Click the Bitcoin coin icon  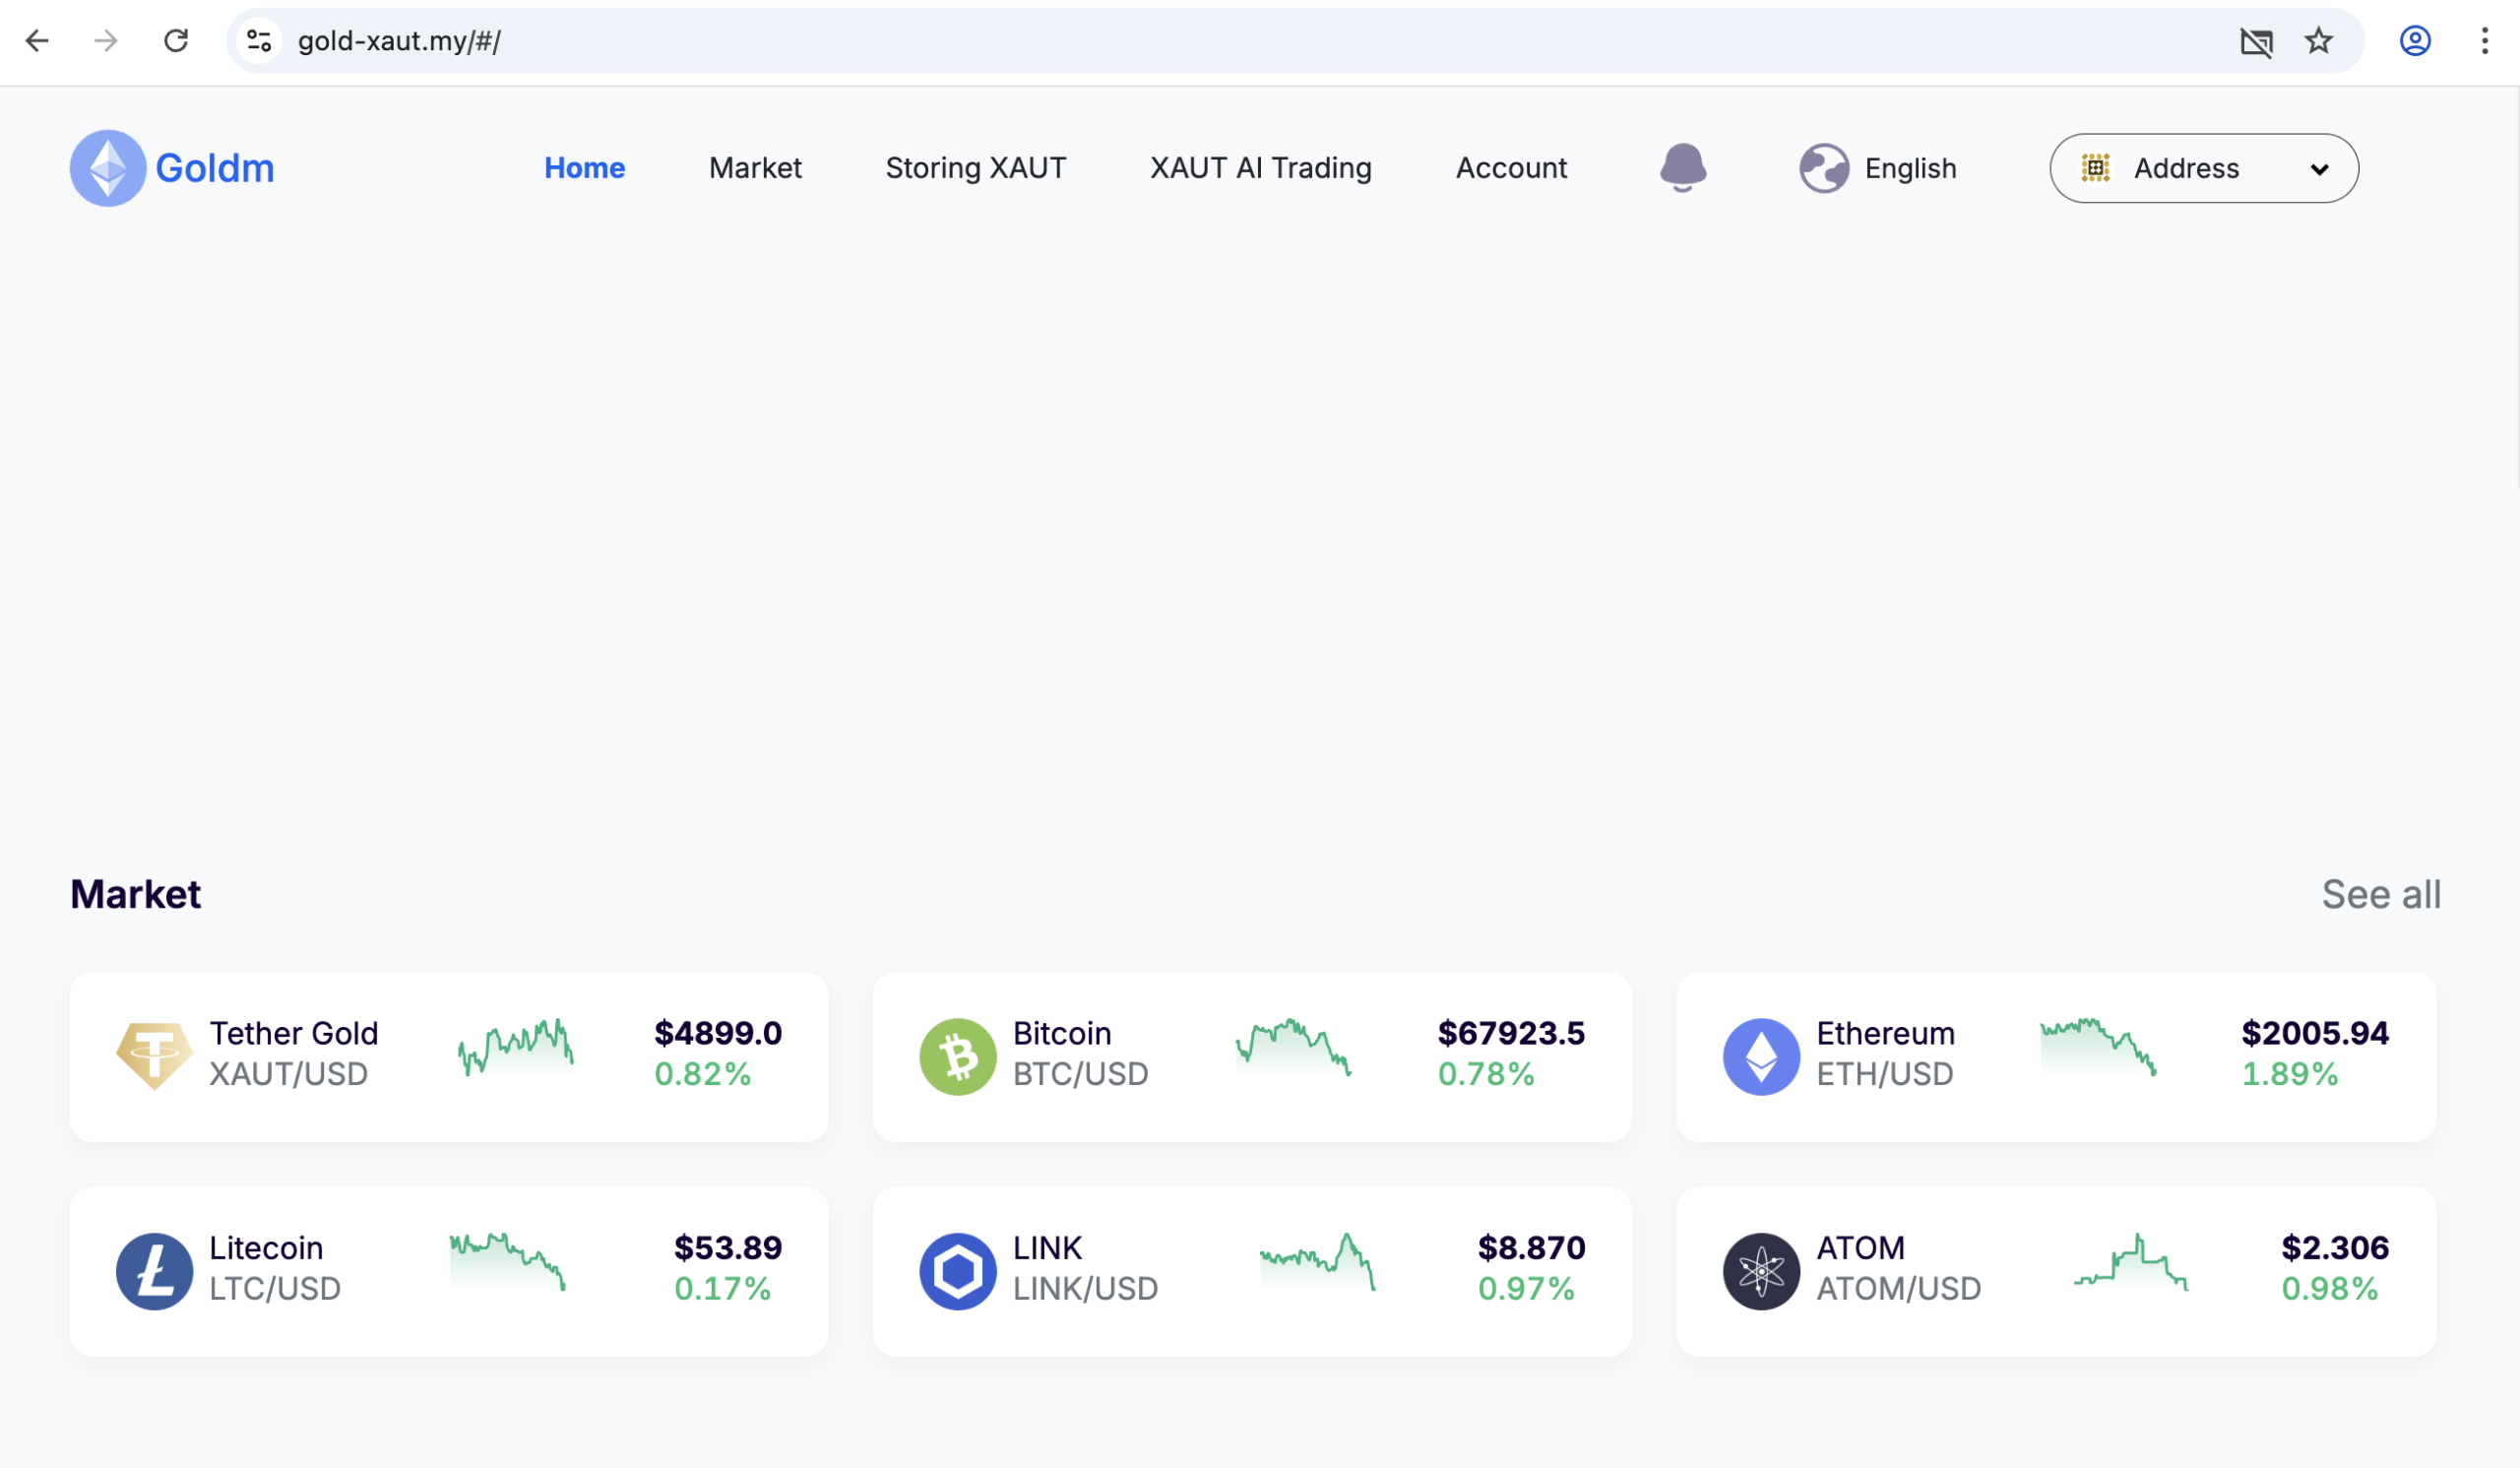click(x=958, y=1054)
